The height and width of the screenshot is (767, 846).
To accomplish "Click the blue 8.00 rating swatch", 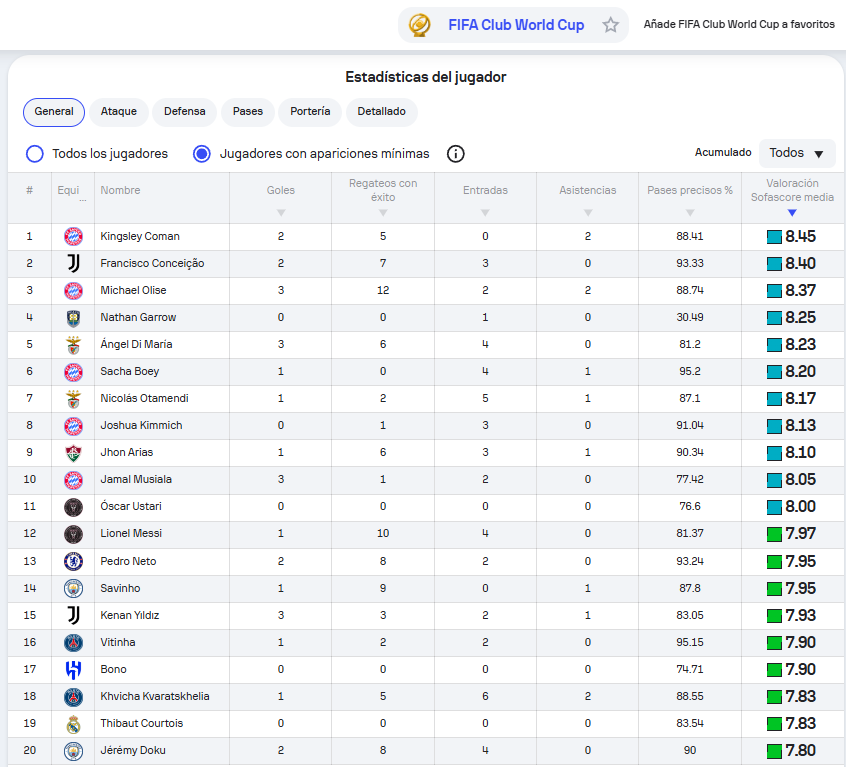I will point(774,507).
